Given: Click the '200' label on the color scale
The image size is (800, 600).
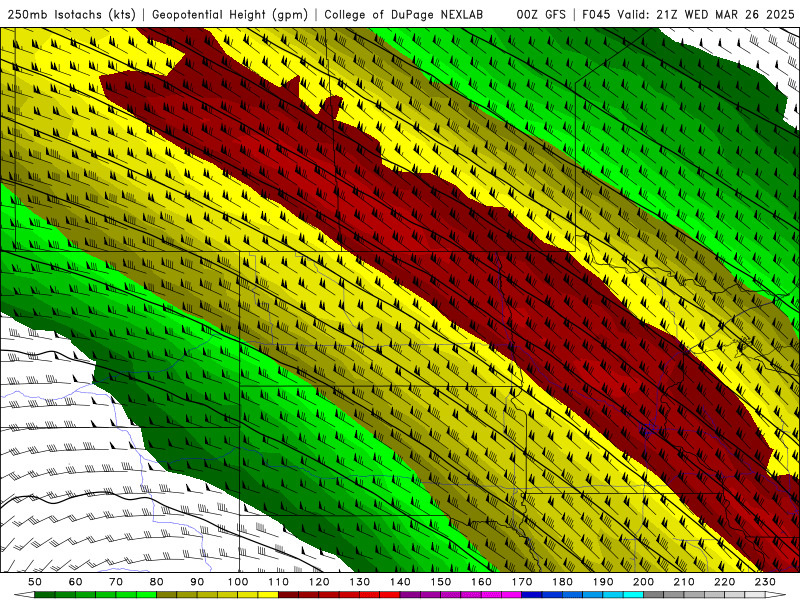Looking at the screenshot, I should tap(643, 582).
